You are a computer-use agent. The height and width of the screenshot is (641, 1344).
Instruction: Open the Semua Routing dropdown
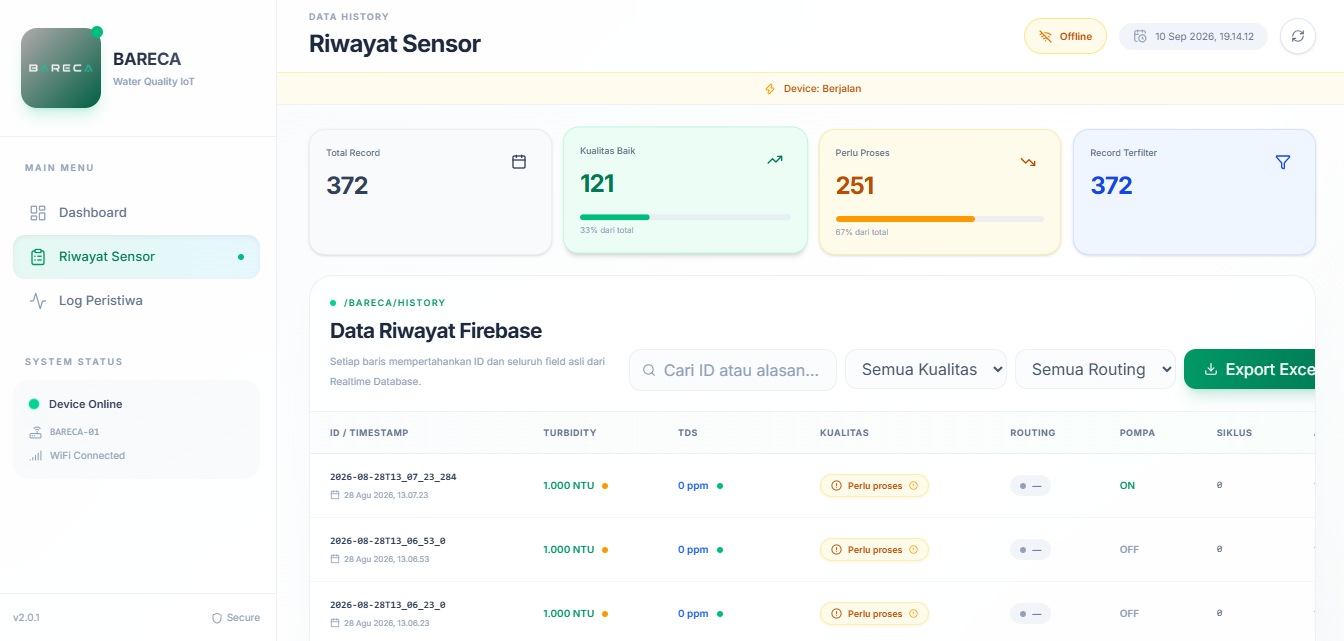(1096, 369)
